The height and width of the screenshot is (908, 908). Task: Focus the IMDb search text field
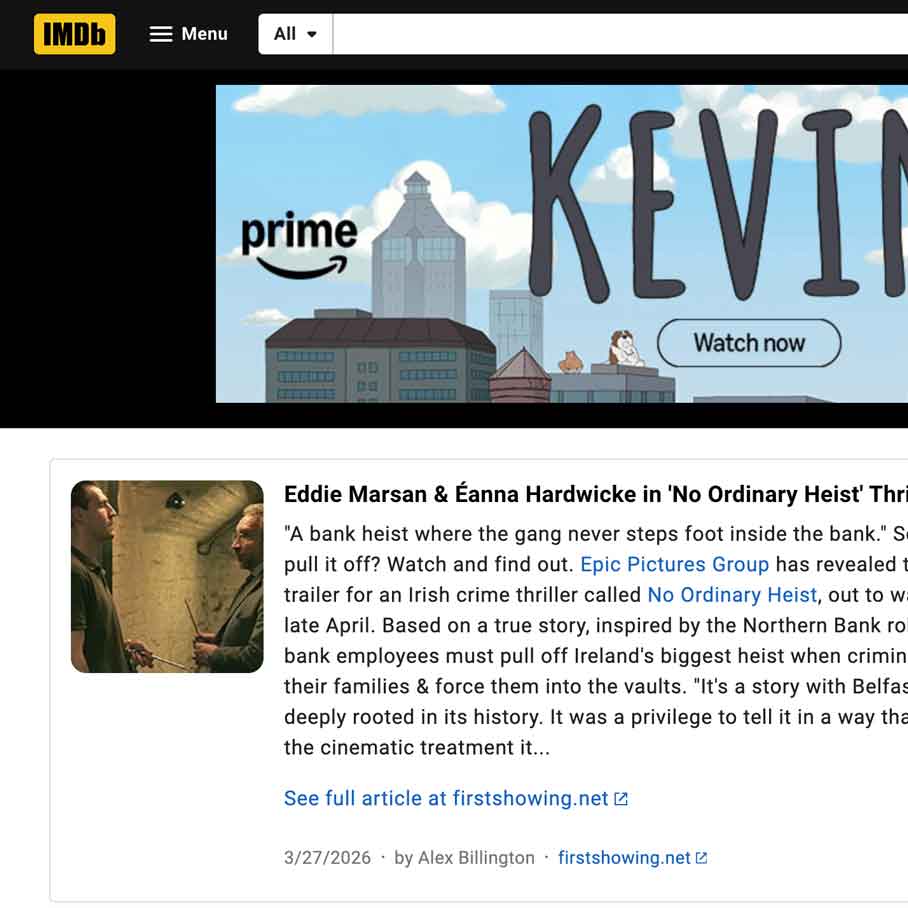[620, 34]
